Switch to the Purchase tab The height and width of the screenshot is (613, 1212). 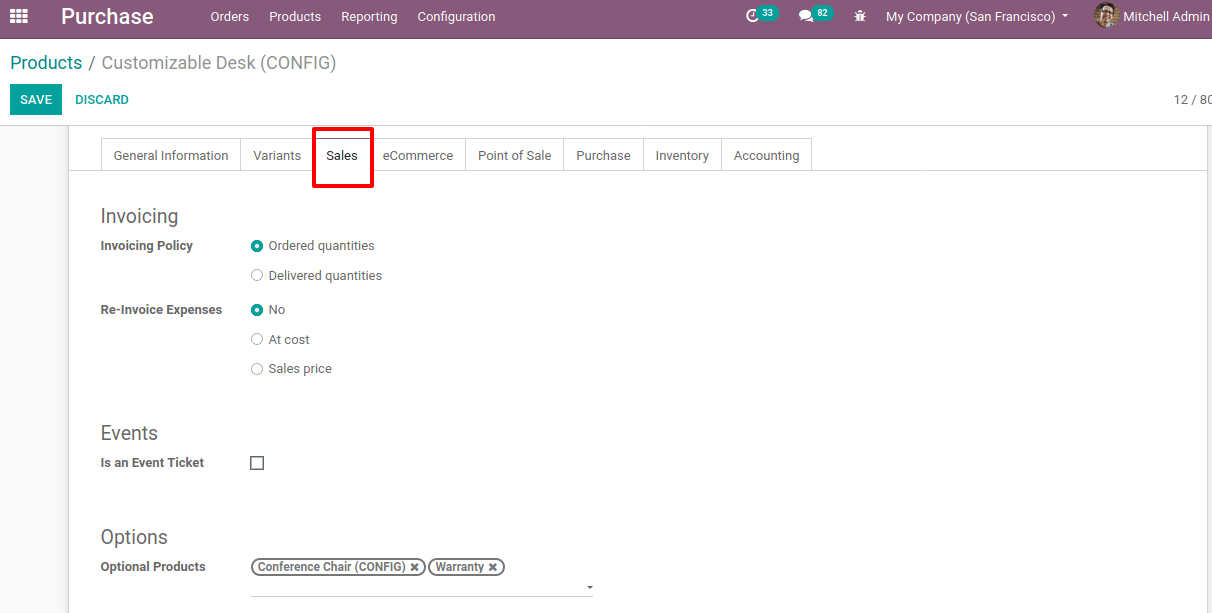tap(604, 155)
